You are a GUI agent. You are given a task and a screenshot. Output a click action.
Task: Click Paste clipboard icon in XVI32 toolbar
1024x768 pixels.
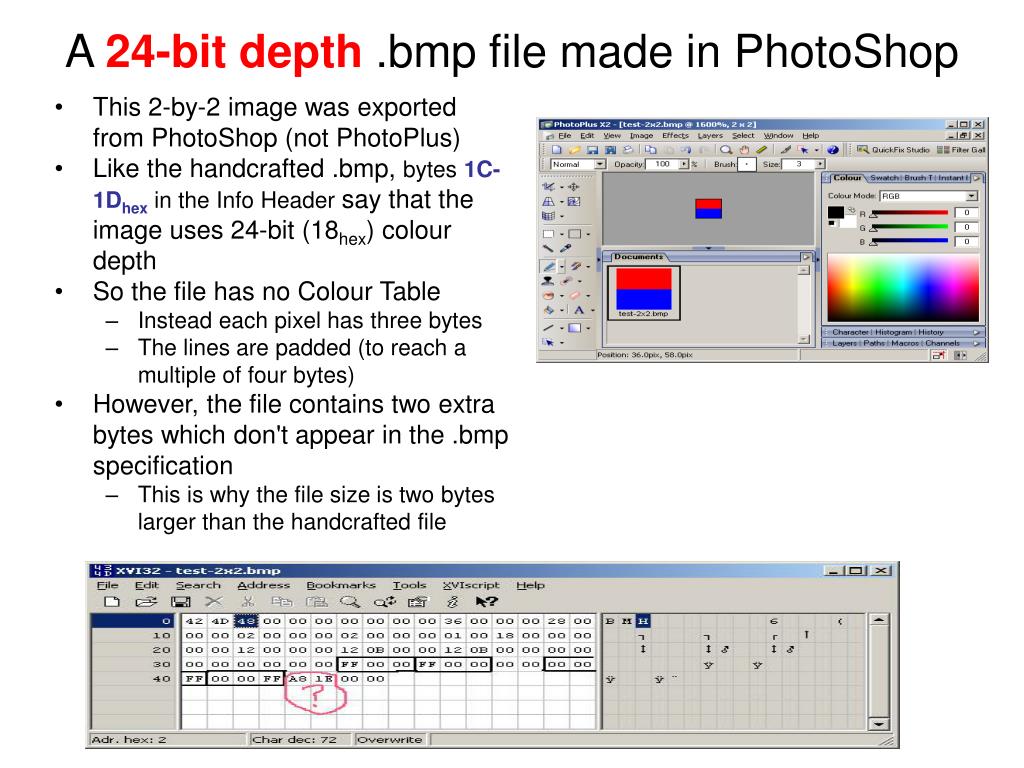[x=317, y=601]
